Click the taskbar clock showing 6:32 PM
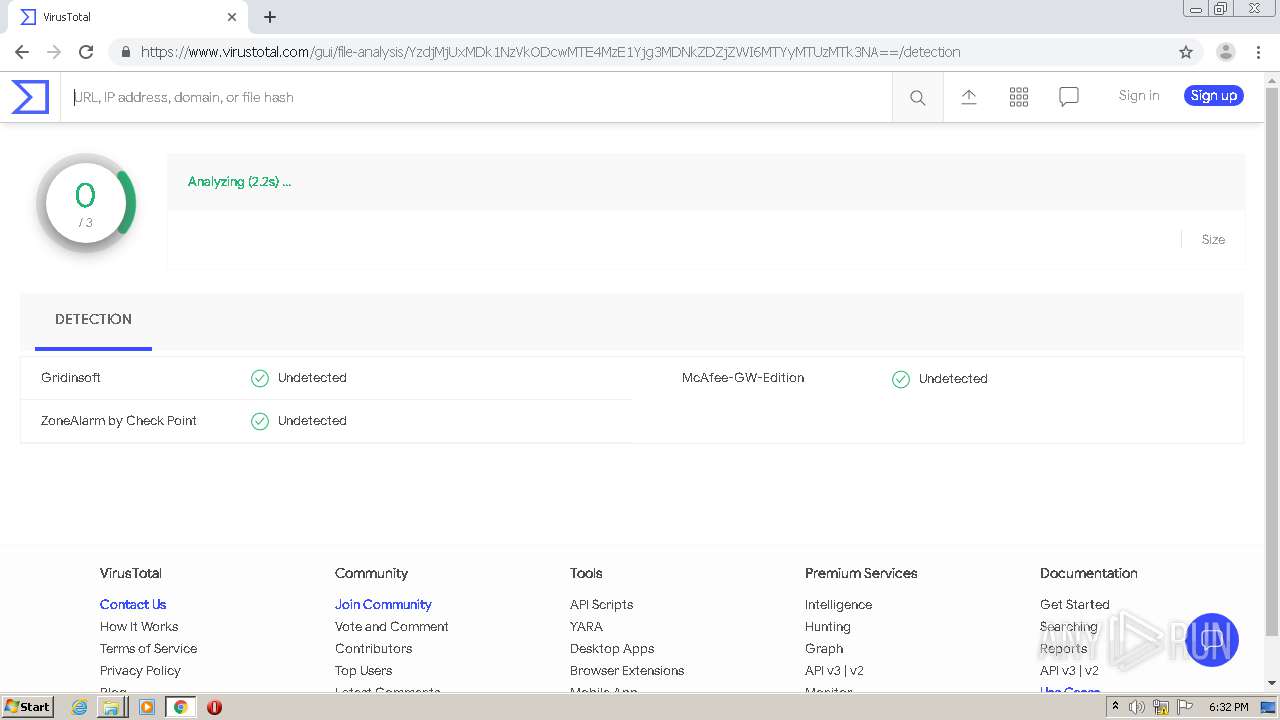1280x720 pixels. point(1229,707)
